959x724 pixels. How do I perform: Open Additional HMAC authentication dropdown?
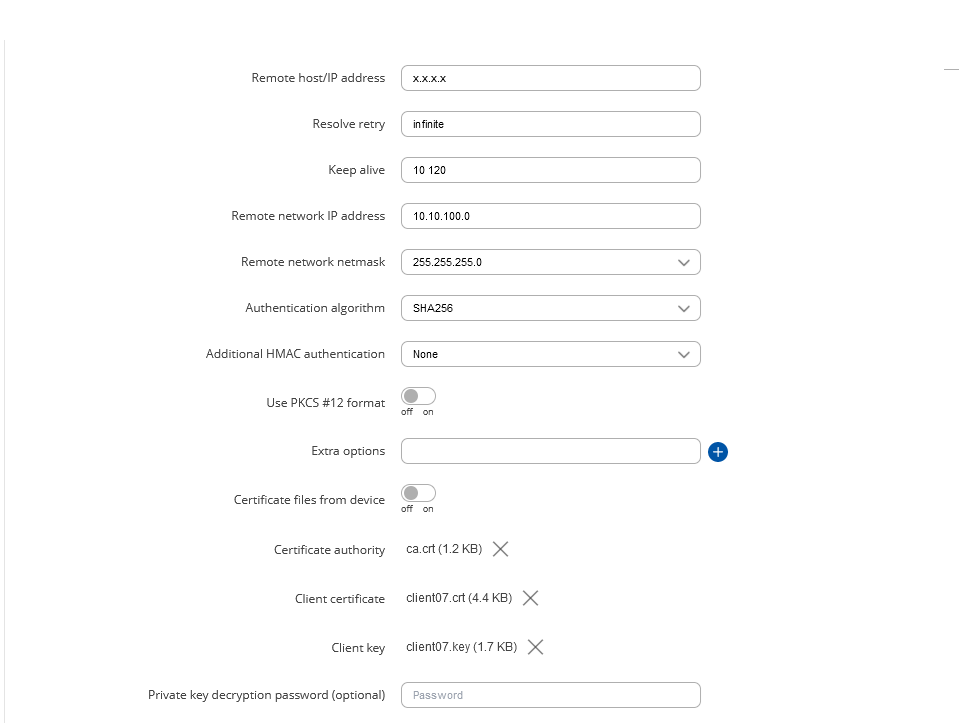[550, 354]
